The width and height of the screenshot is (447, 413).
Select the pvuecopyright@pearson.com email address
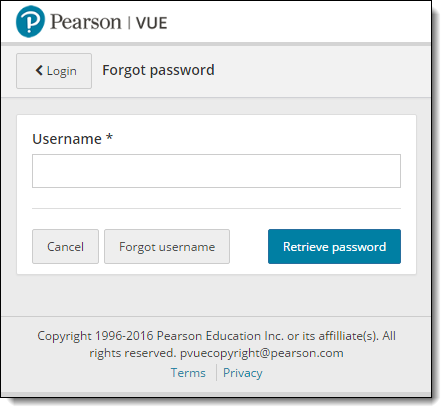[x=262, y=353]
